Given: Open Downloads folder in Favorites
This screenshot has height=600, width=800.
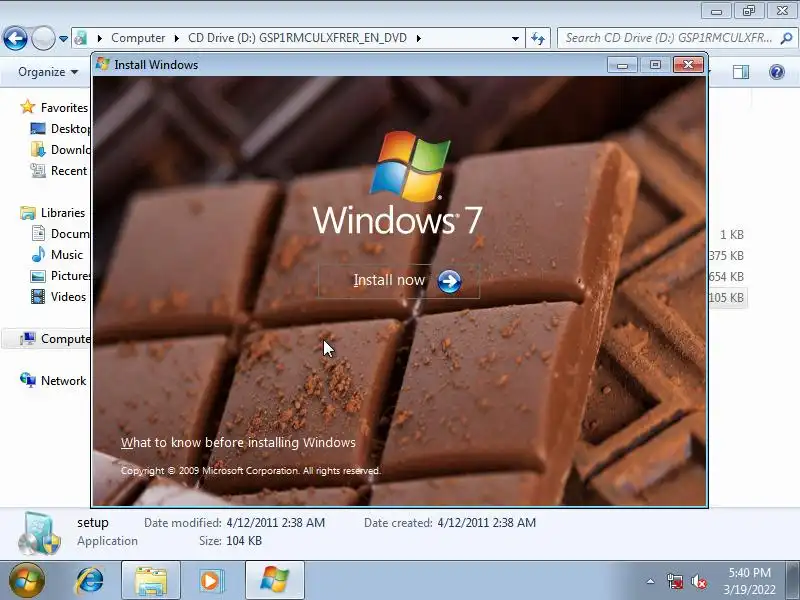Looking at the screenshot, I should tap(70, 149).
